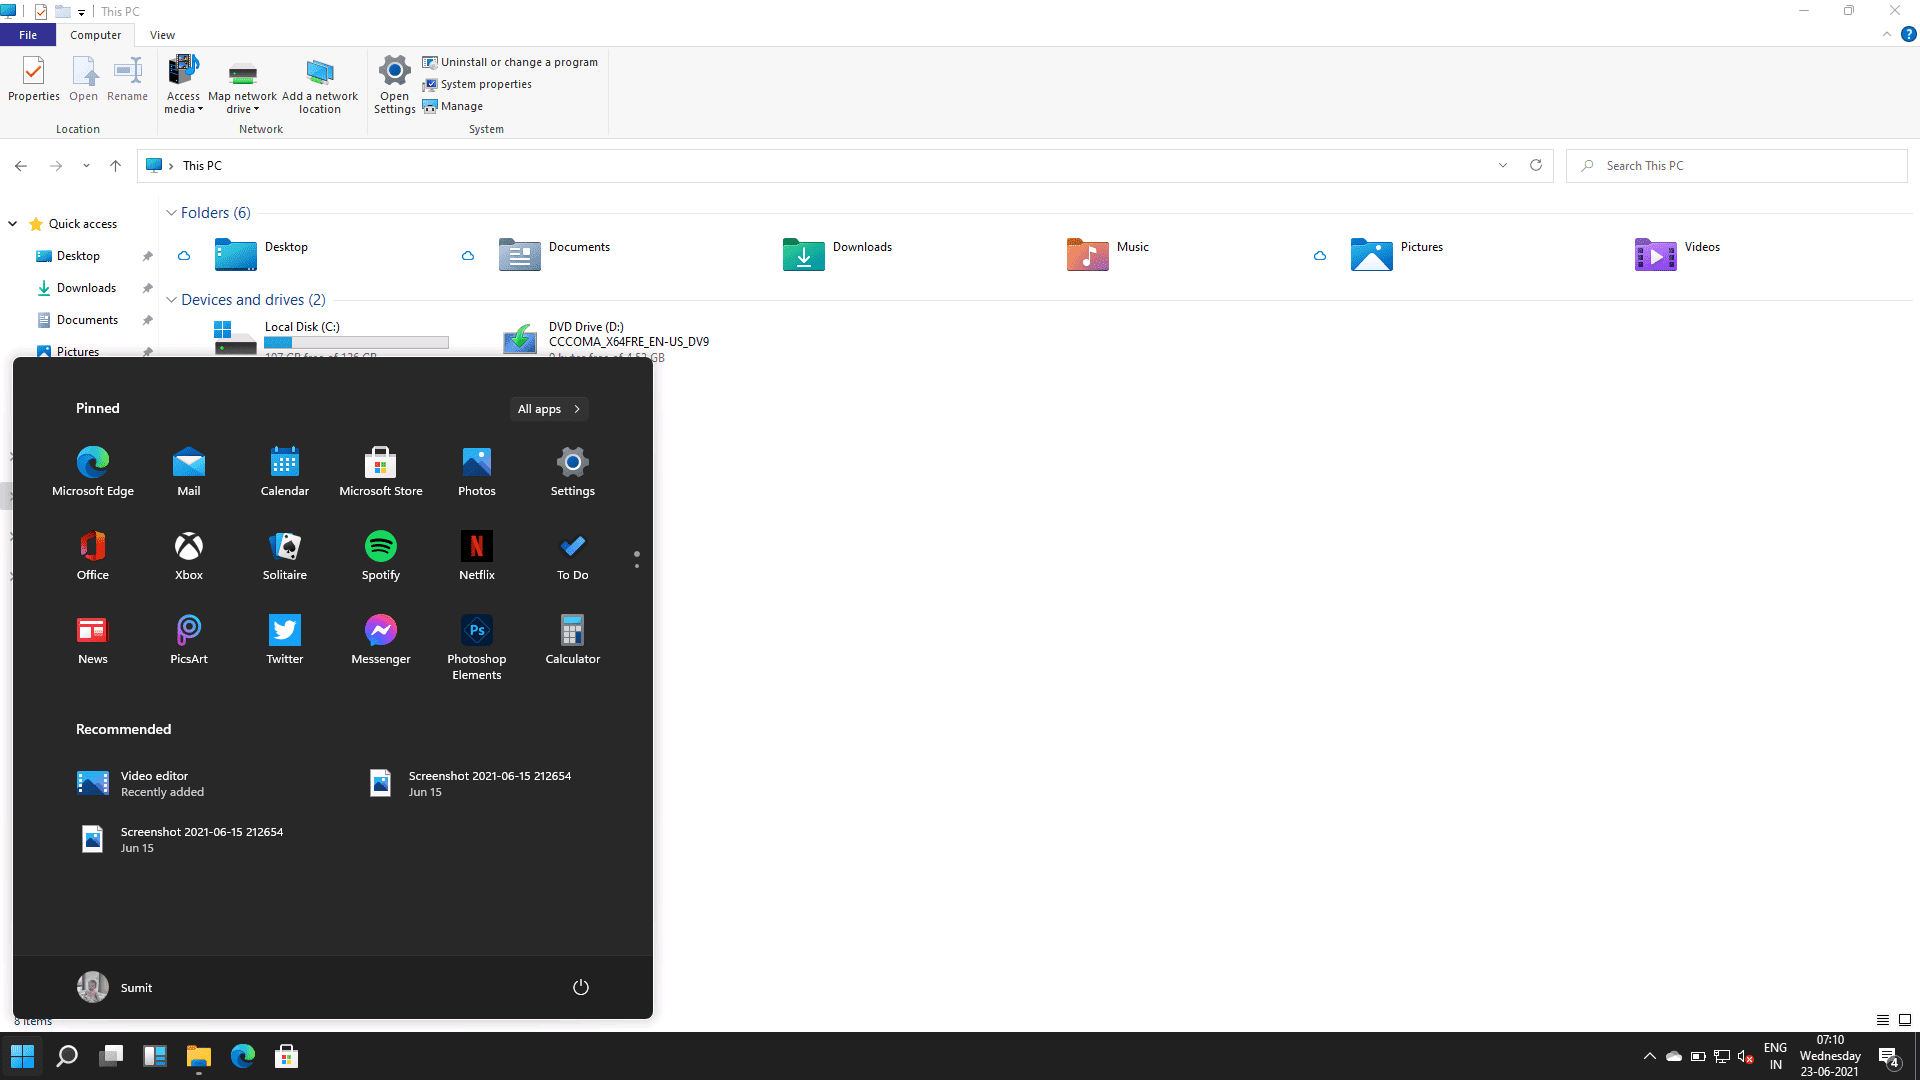The height and width of the screenshot is (1080, 1920).
Task: Collapse the Folders (6) section
Action: click(x=171, y=213)
